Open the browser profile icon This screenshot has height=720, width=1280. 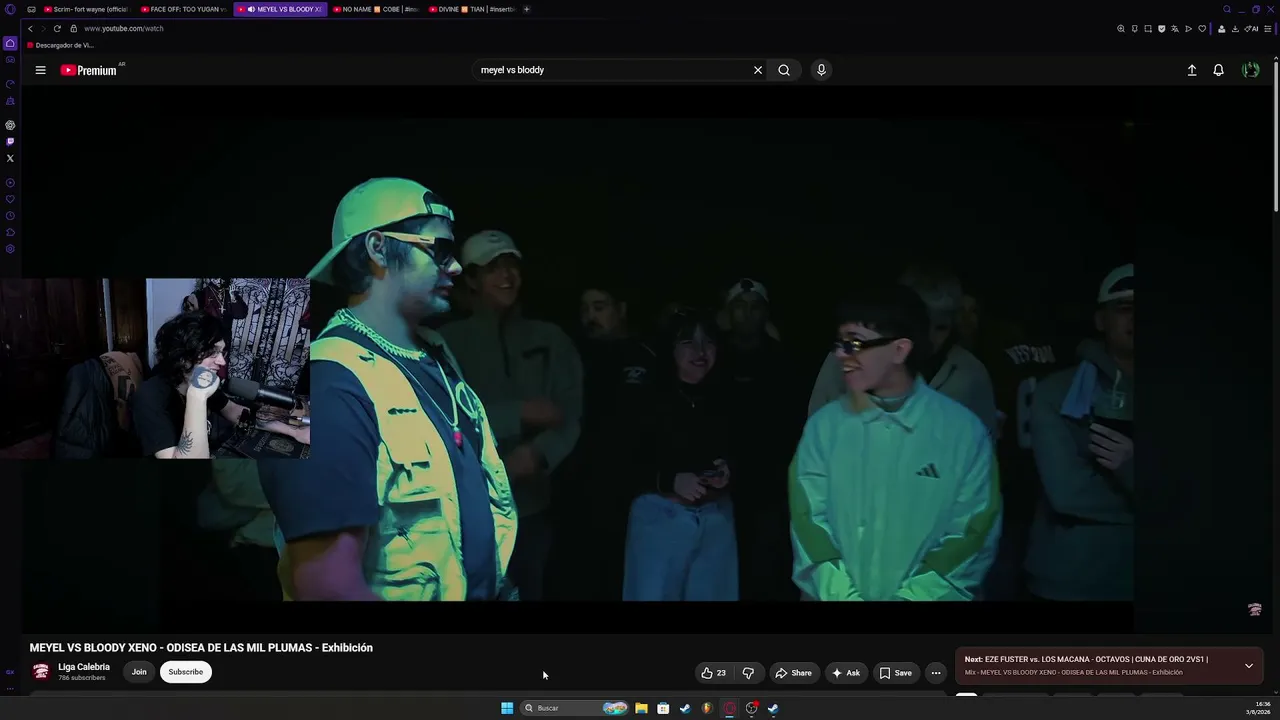[1221, 29]
